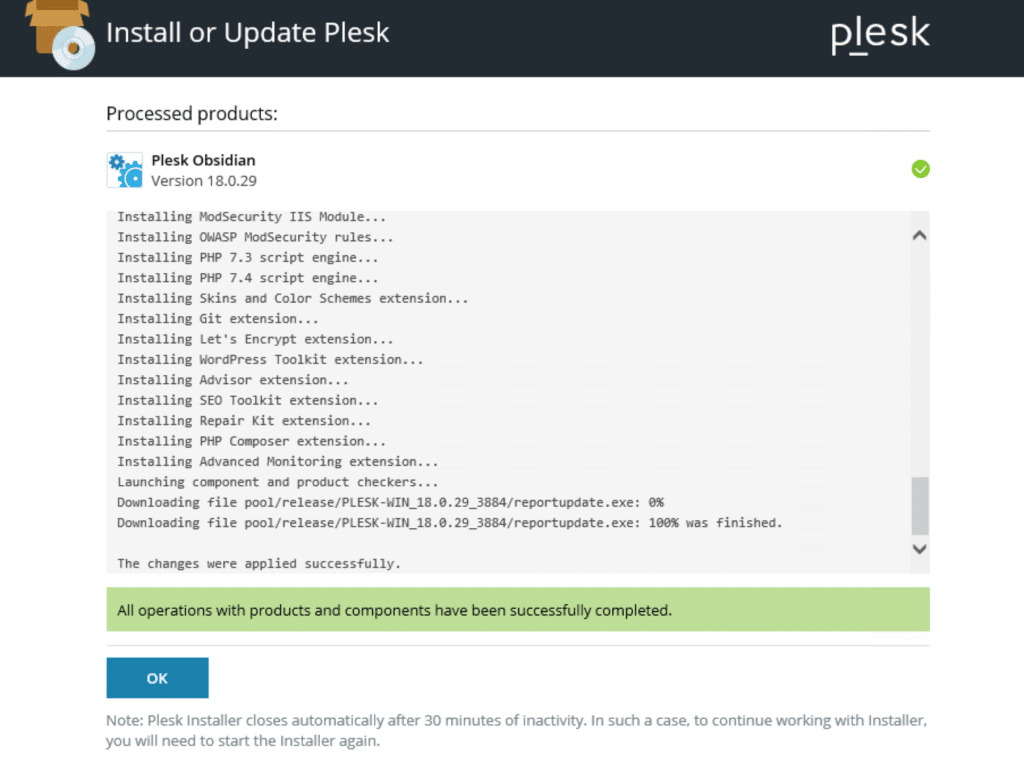Click the scroll-up arrow on the log panel
The image size is (1024, 772).
(918, 234)
